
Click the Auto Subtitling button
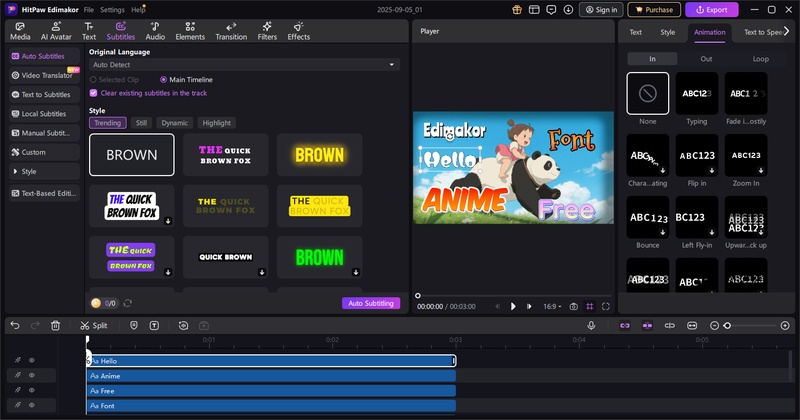point(371,303)
